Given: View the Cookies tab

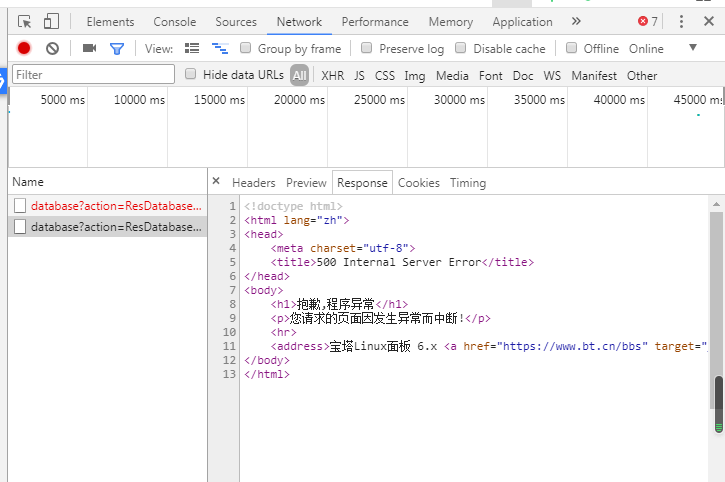Looking at the screenshot, I should (x=419, y=183).
